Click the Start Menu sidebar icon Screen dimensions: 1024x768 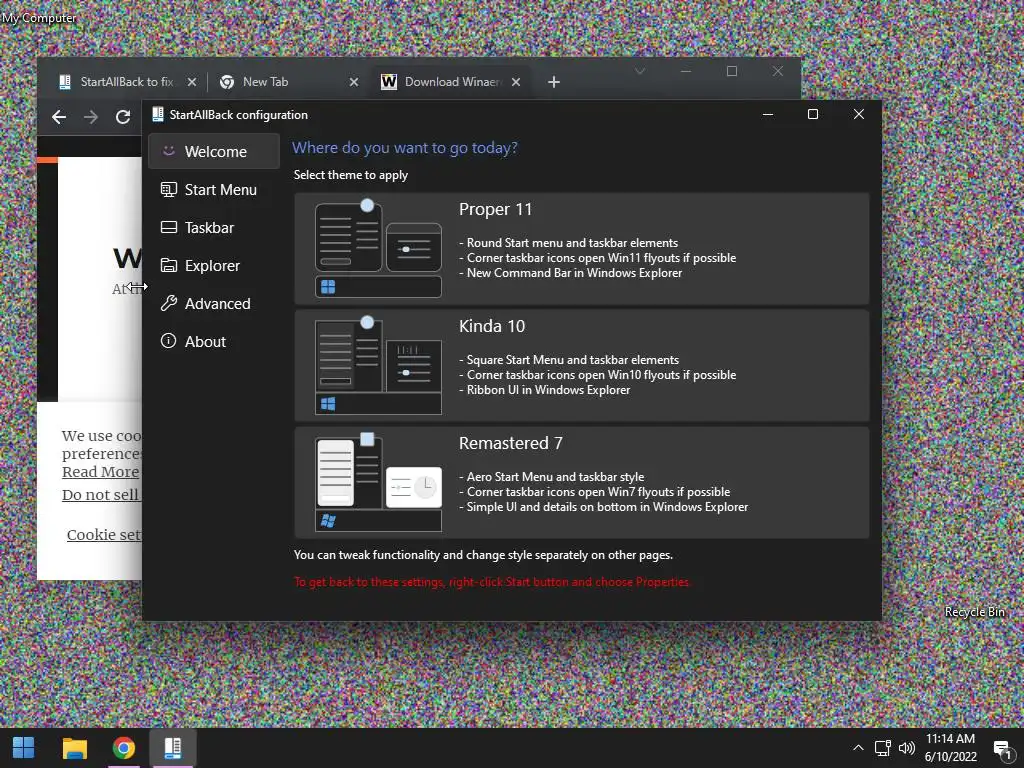168,189
